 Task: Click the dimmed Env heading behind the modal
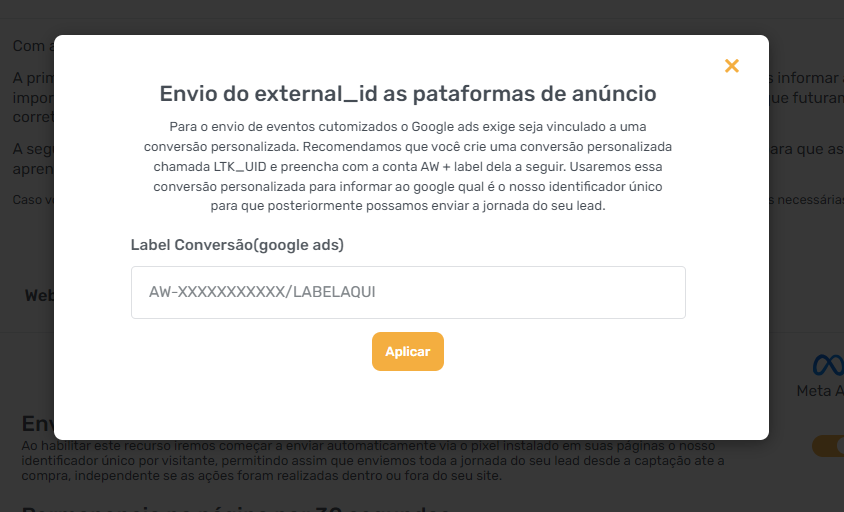point(38,424)
